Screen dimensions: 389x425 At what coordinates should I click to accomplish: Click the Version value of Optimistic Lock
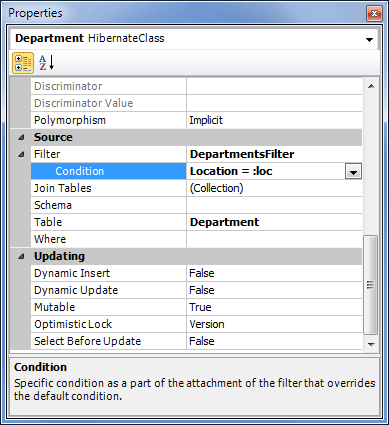207,324
